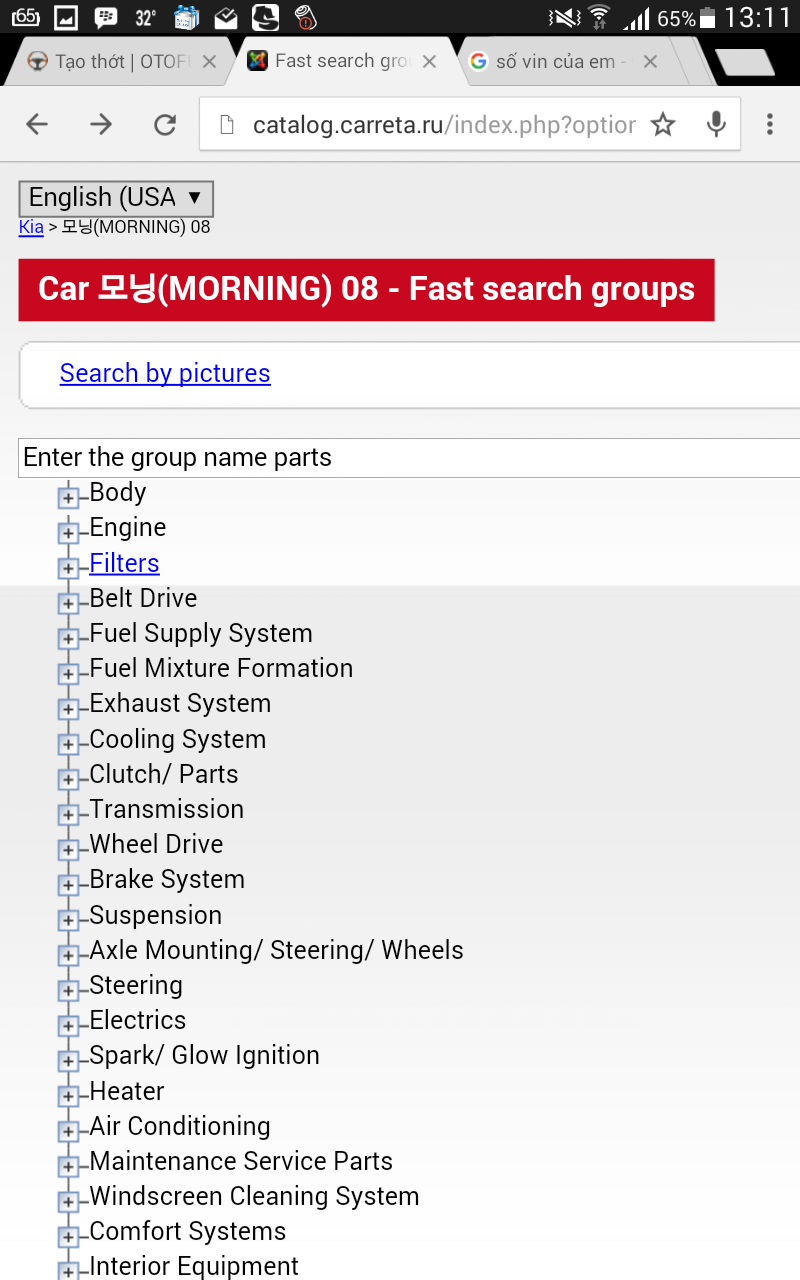The width and height of the screenshot is (800, 1280).
Task: Open the Filters link
Action: (x=124, y=563)
